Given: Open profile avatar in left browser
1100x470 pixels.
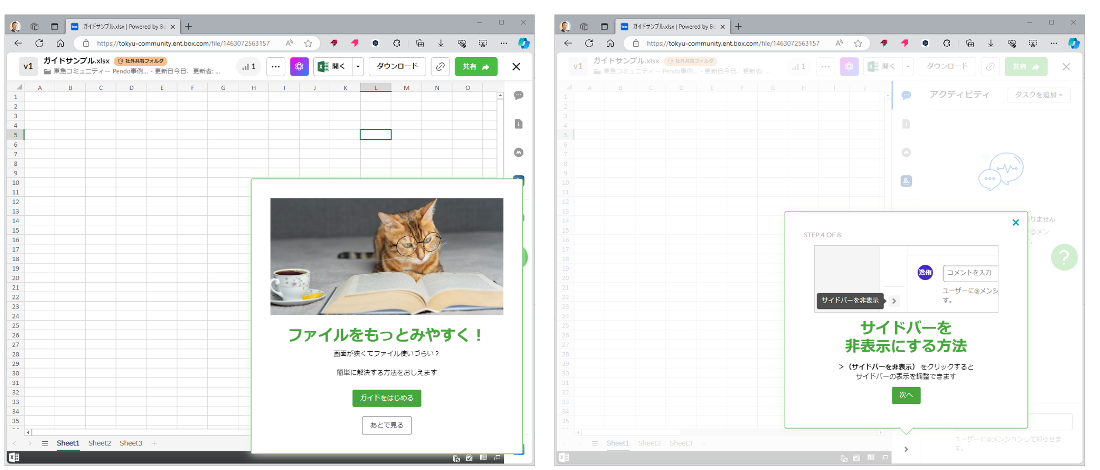Looking at the screenshot, I should coord(15,26).
